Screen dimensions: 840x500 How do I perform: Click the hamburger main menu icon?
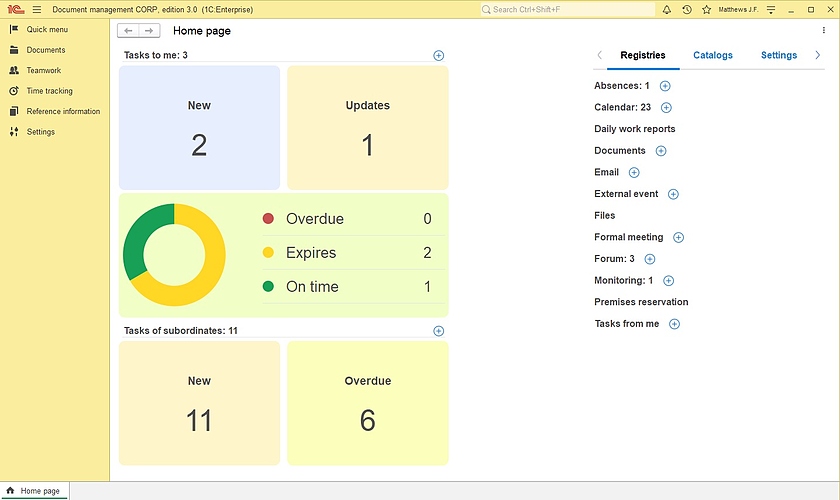point(37,9)
